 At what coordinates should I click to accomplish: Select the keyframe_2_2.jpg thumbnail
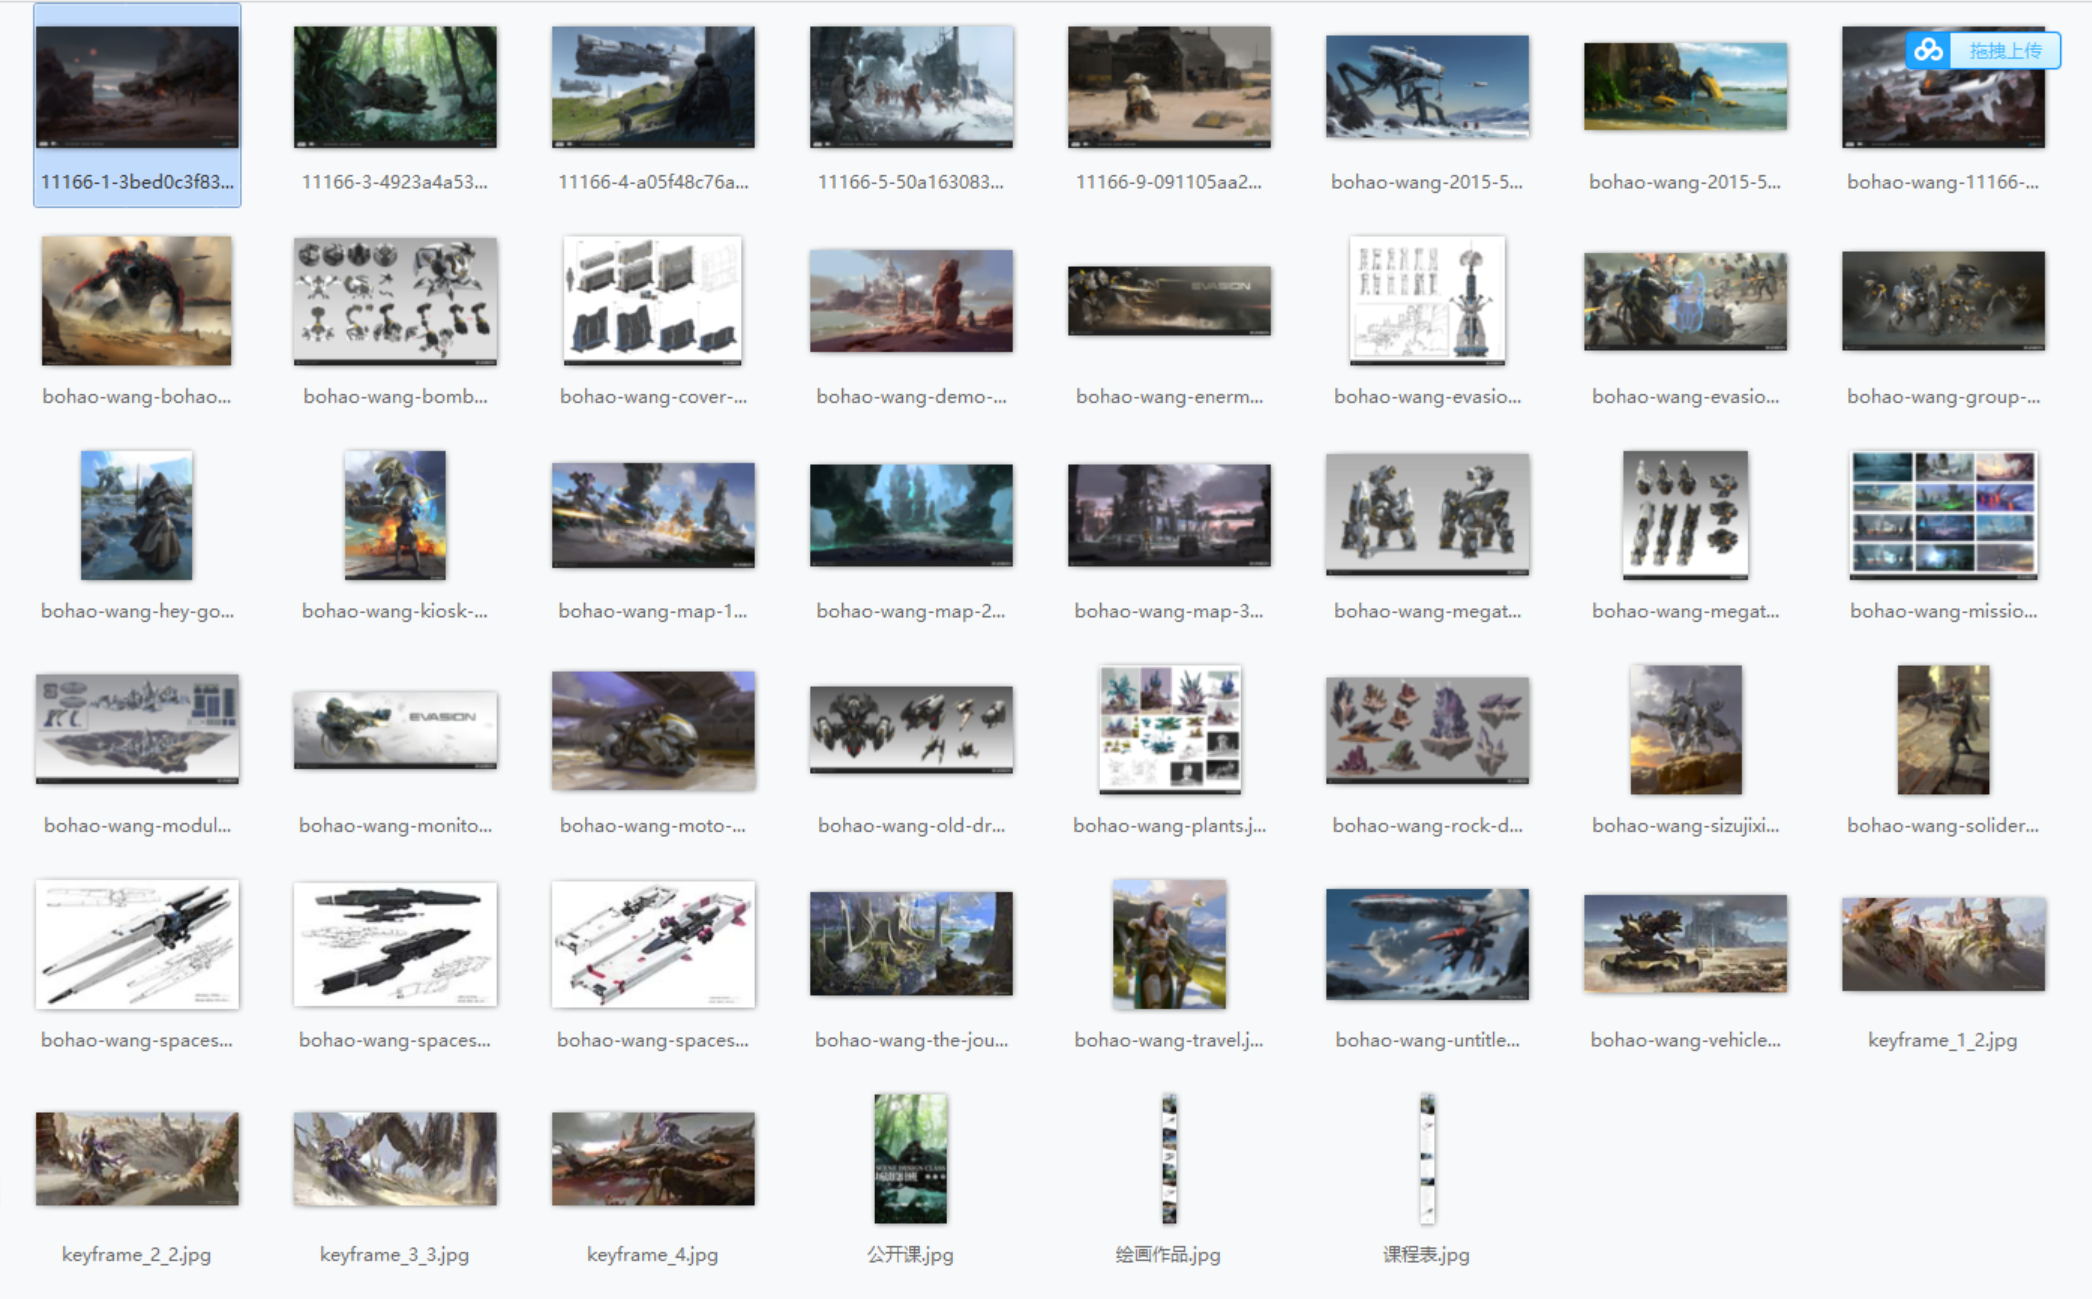137,1158
